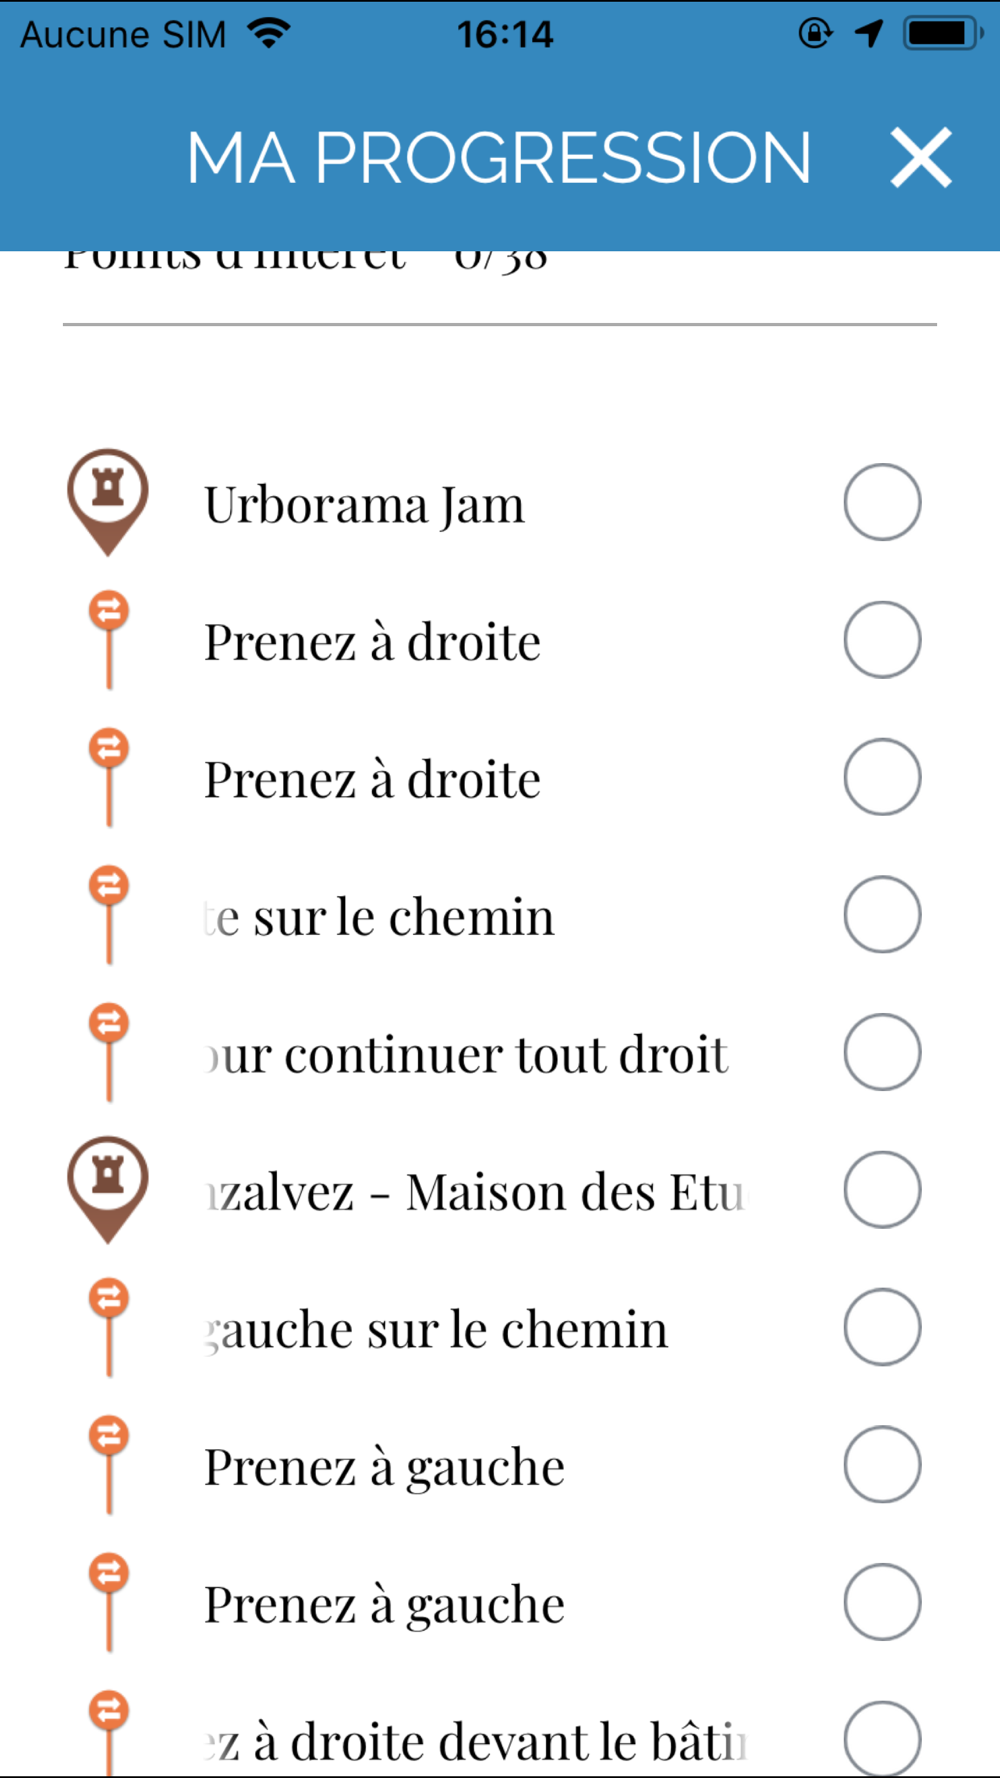Viewport: 1000px width, 1778px height.
Task: Open the first Prenez à gauche step
Action: pos(384,1467)
